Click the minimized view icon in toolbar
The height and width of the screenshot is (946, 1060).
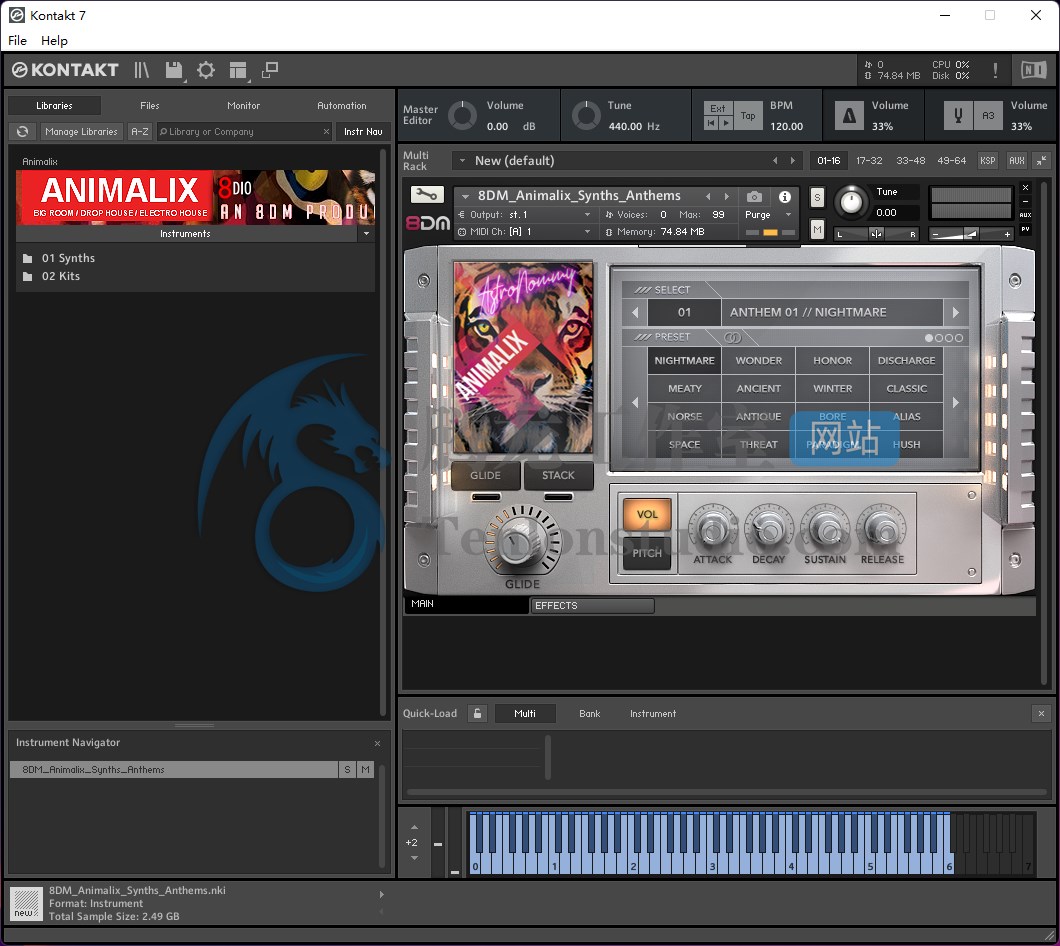pyautogui.click(x=270, y=70)
